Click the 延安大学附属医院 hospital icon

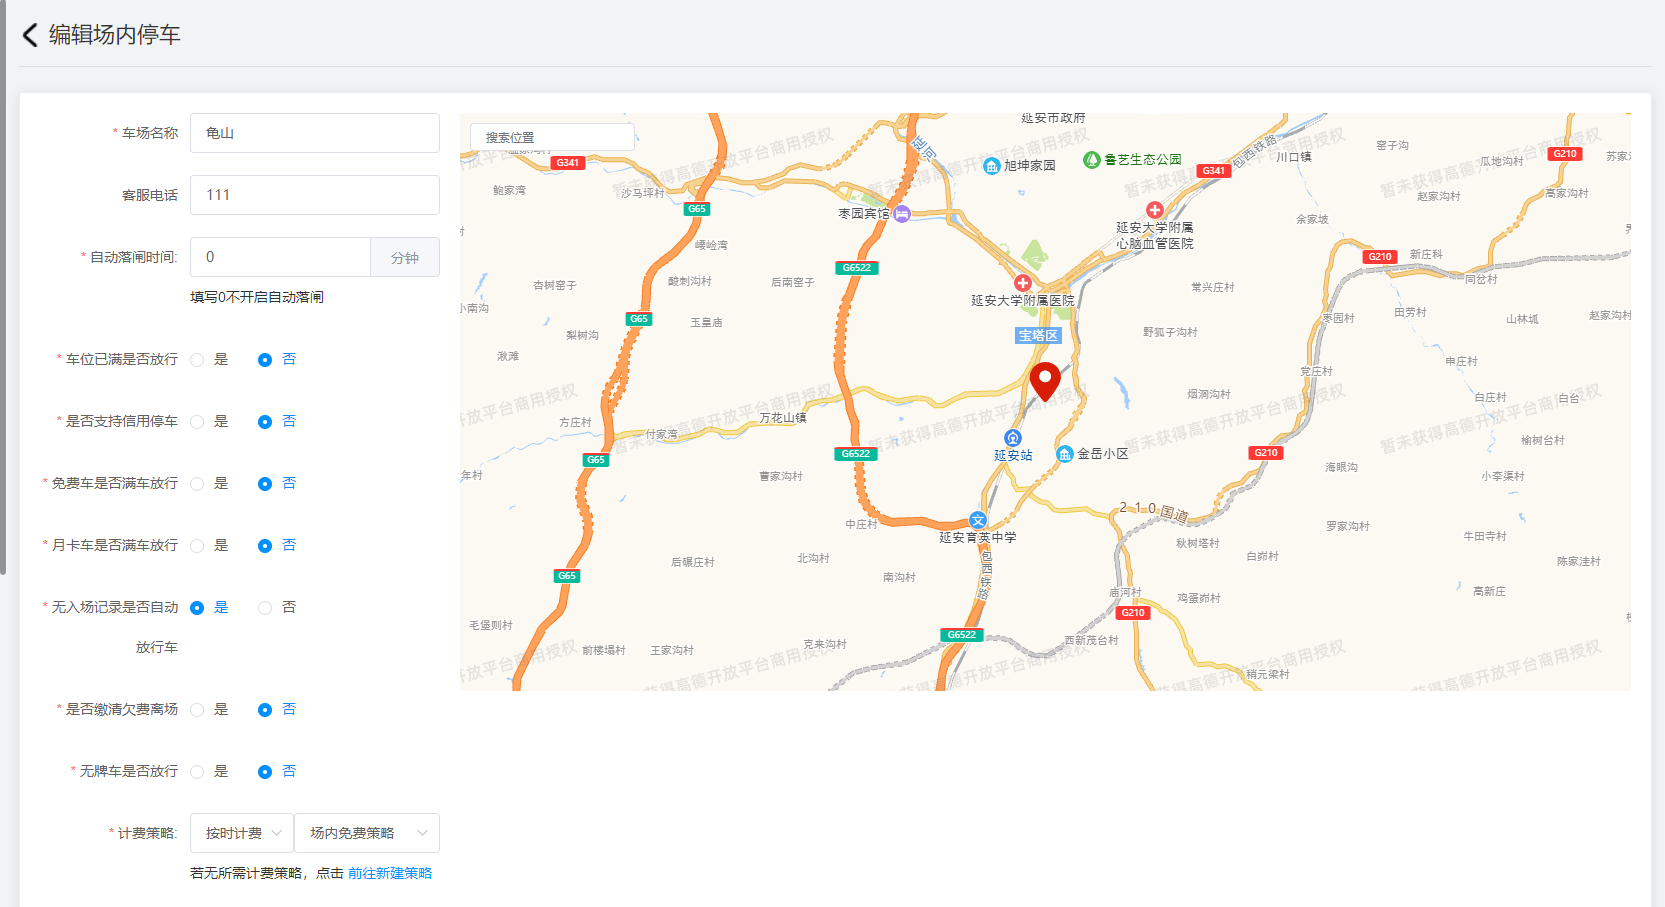pos(1022,283)
